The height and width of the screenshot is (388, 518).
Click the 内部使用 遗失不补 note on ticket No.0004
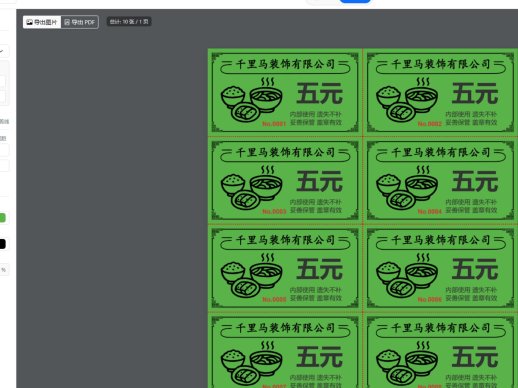[x=471, y=202]
